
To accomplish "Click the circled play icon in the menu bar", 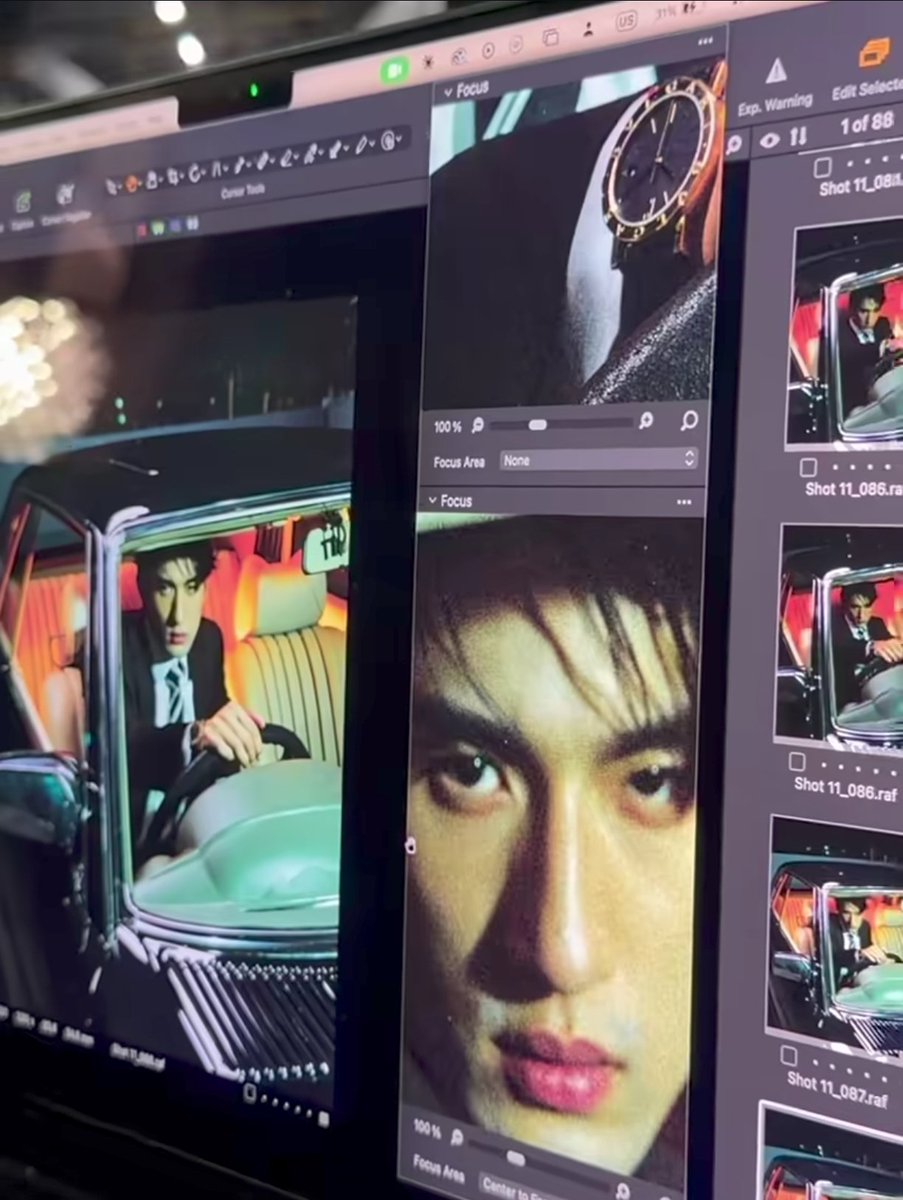I will [x=488, y=50].
